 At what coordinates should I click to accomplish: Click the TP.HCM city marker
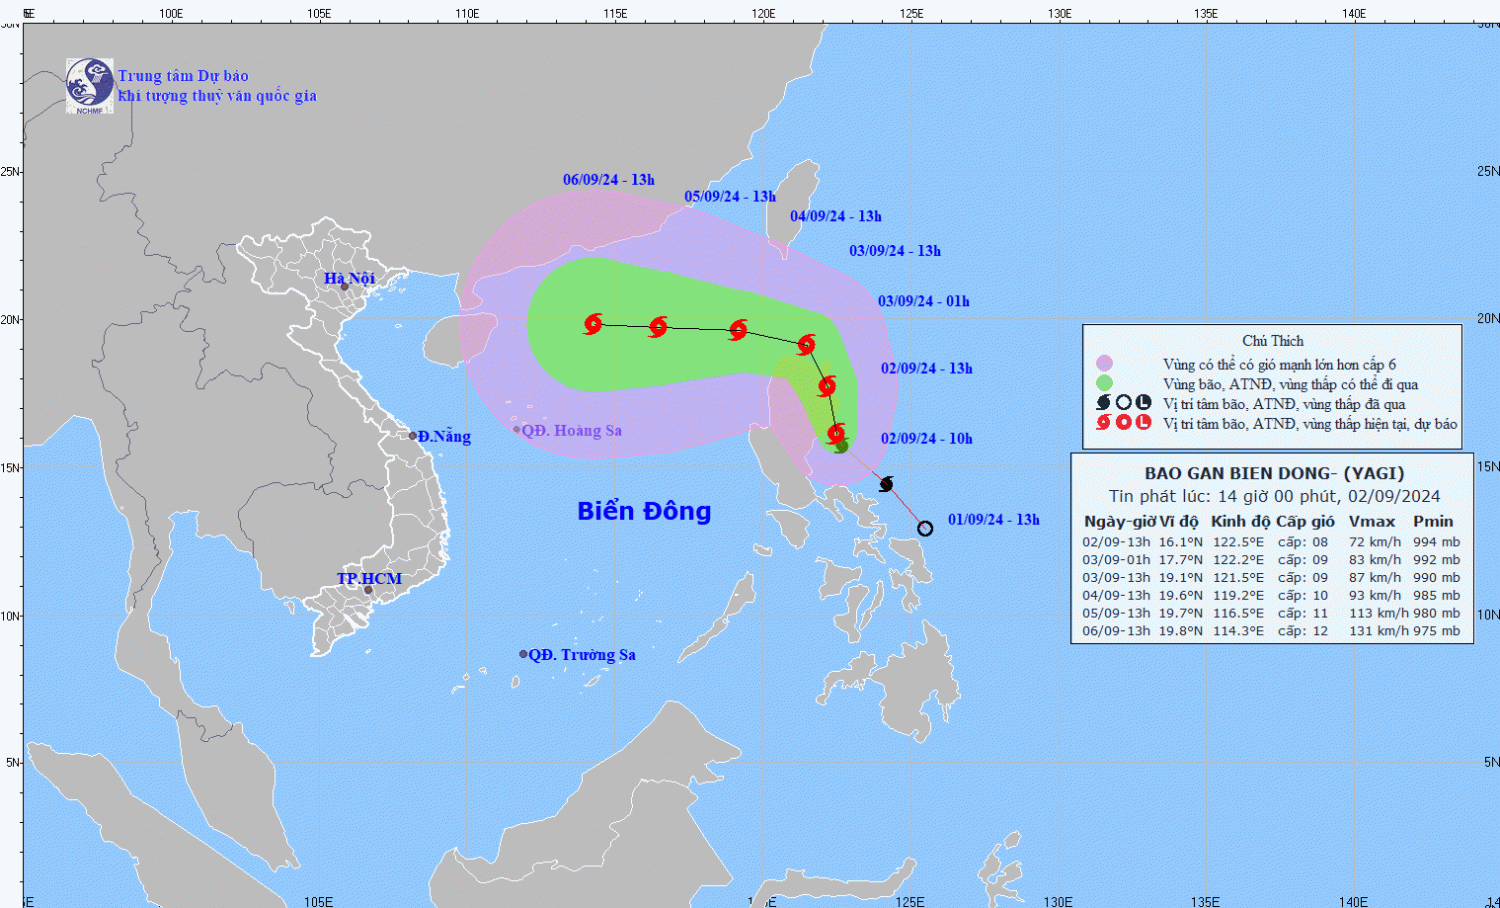point(368,590)
